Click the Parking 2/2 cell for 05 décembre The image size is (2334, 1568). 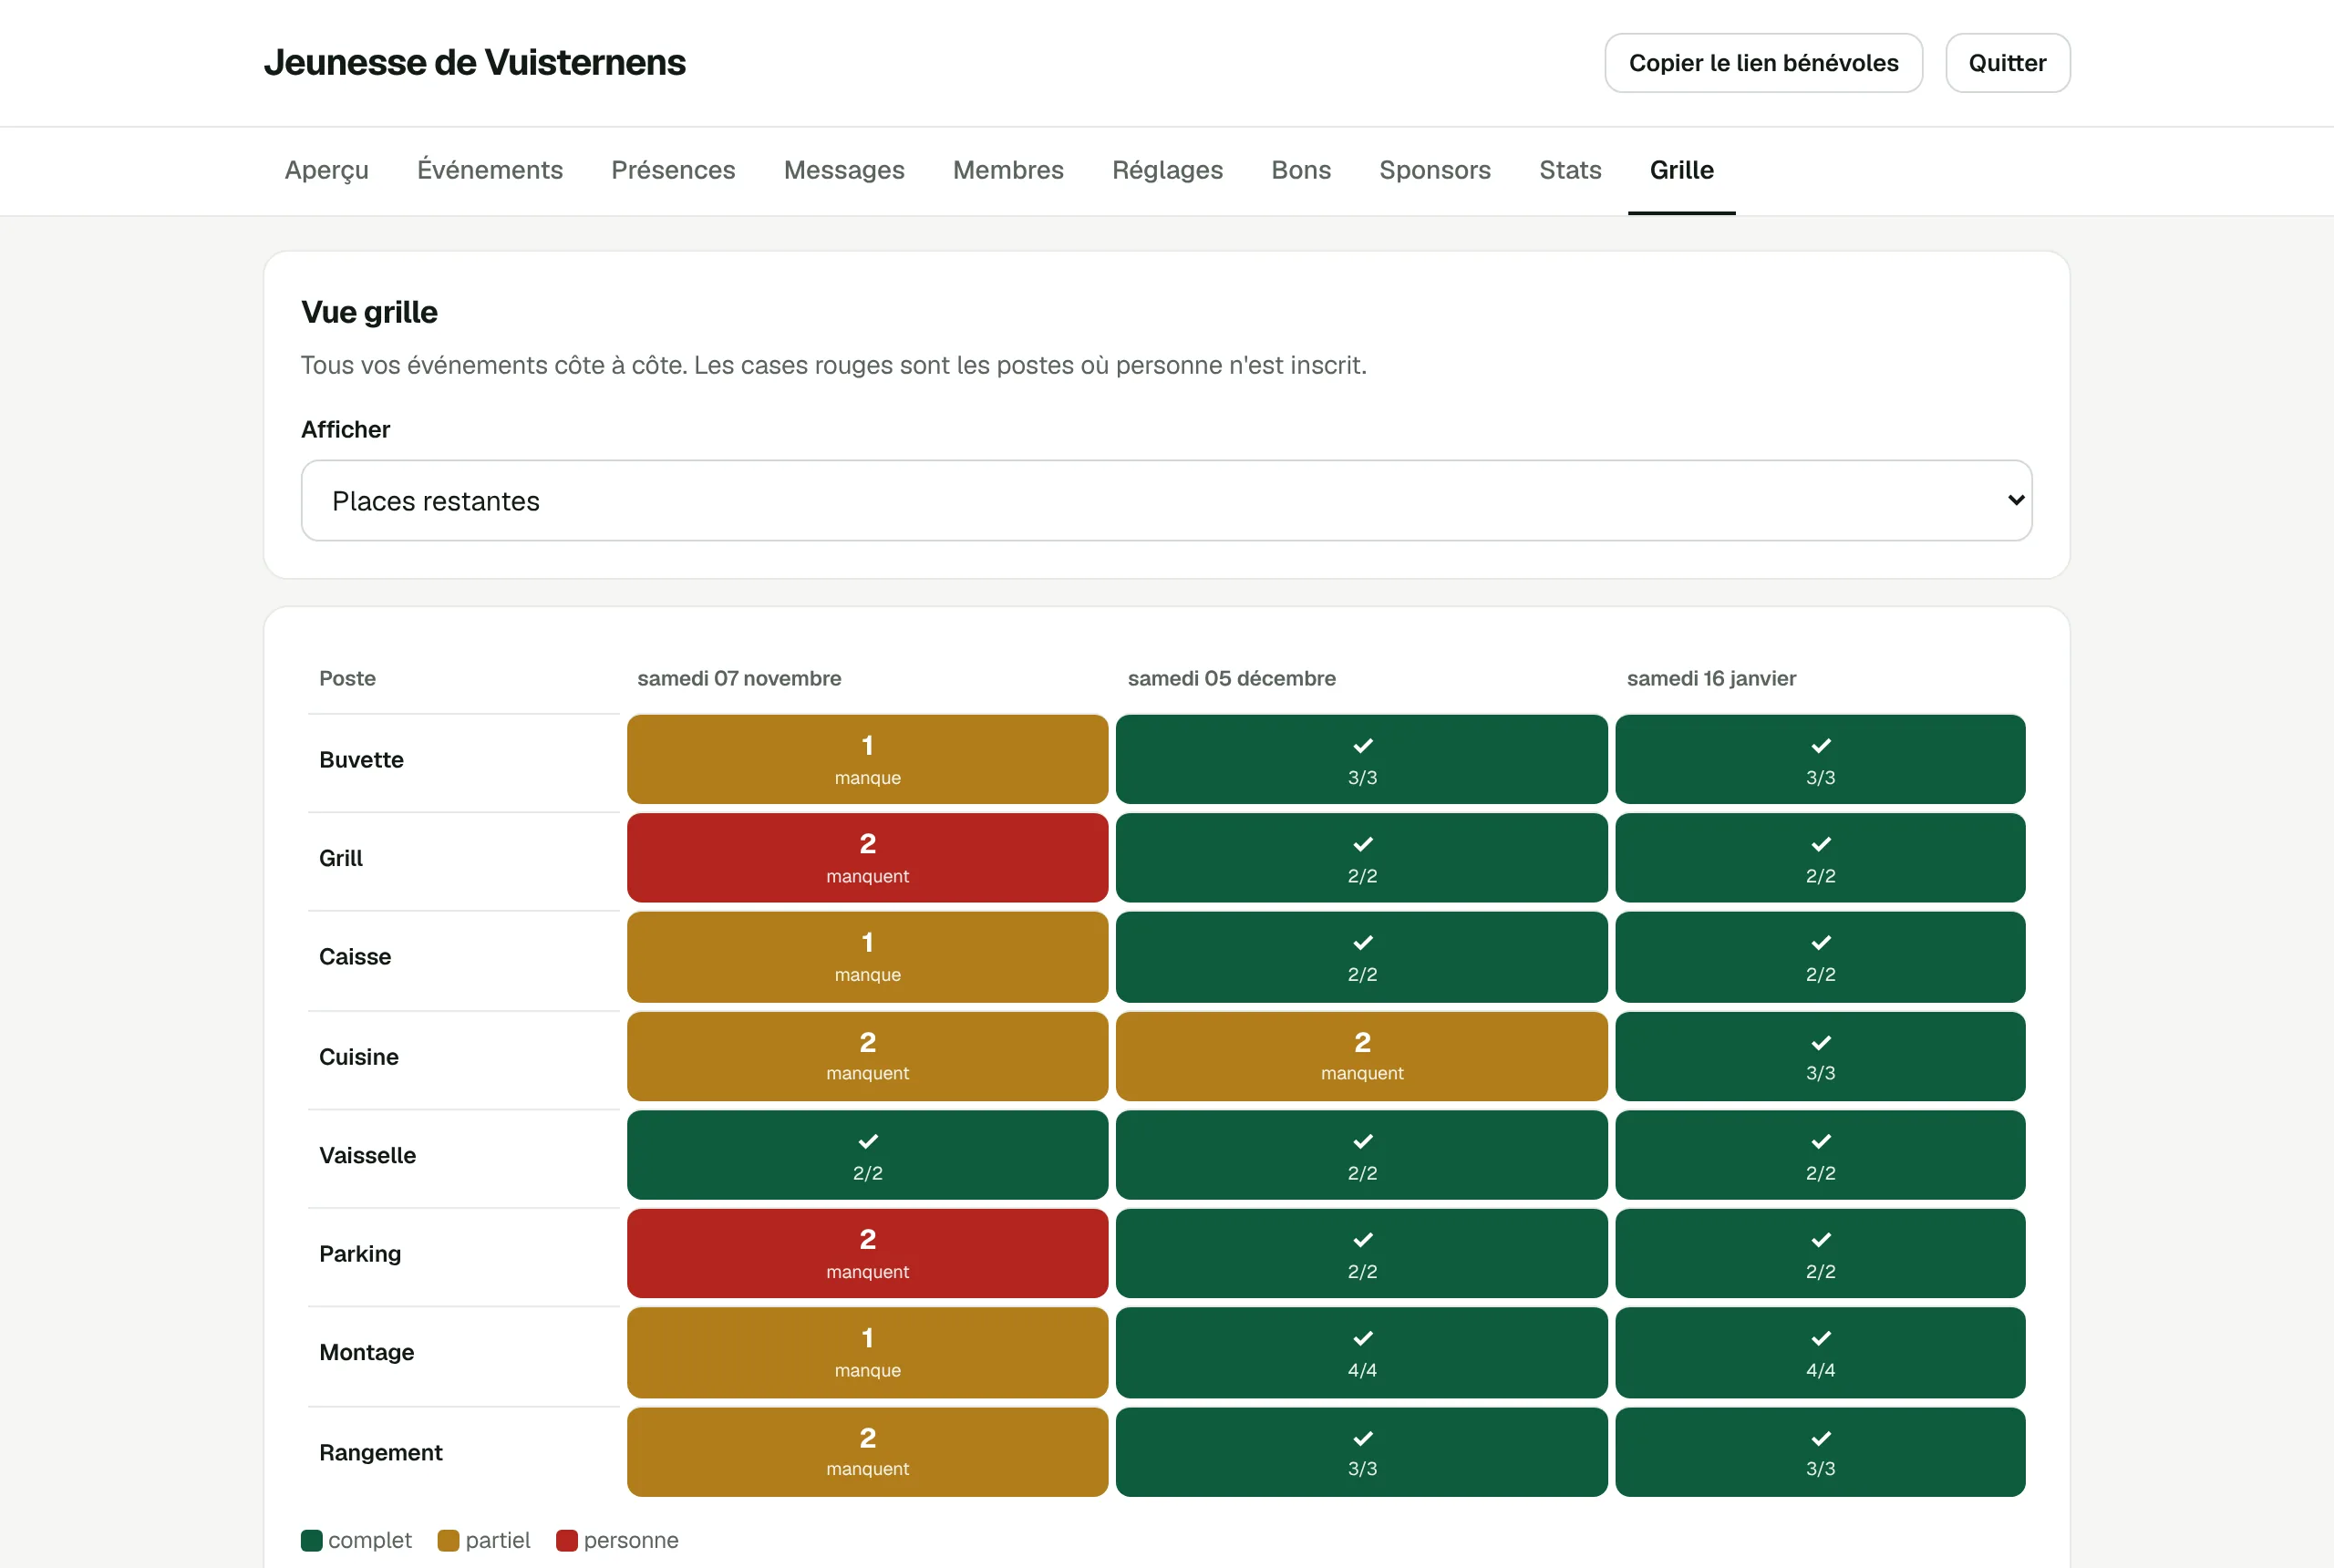tap(1361, 1253)
